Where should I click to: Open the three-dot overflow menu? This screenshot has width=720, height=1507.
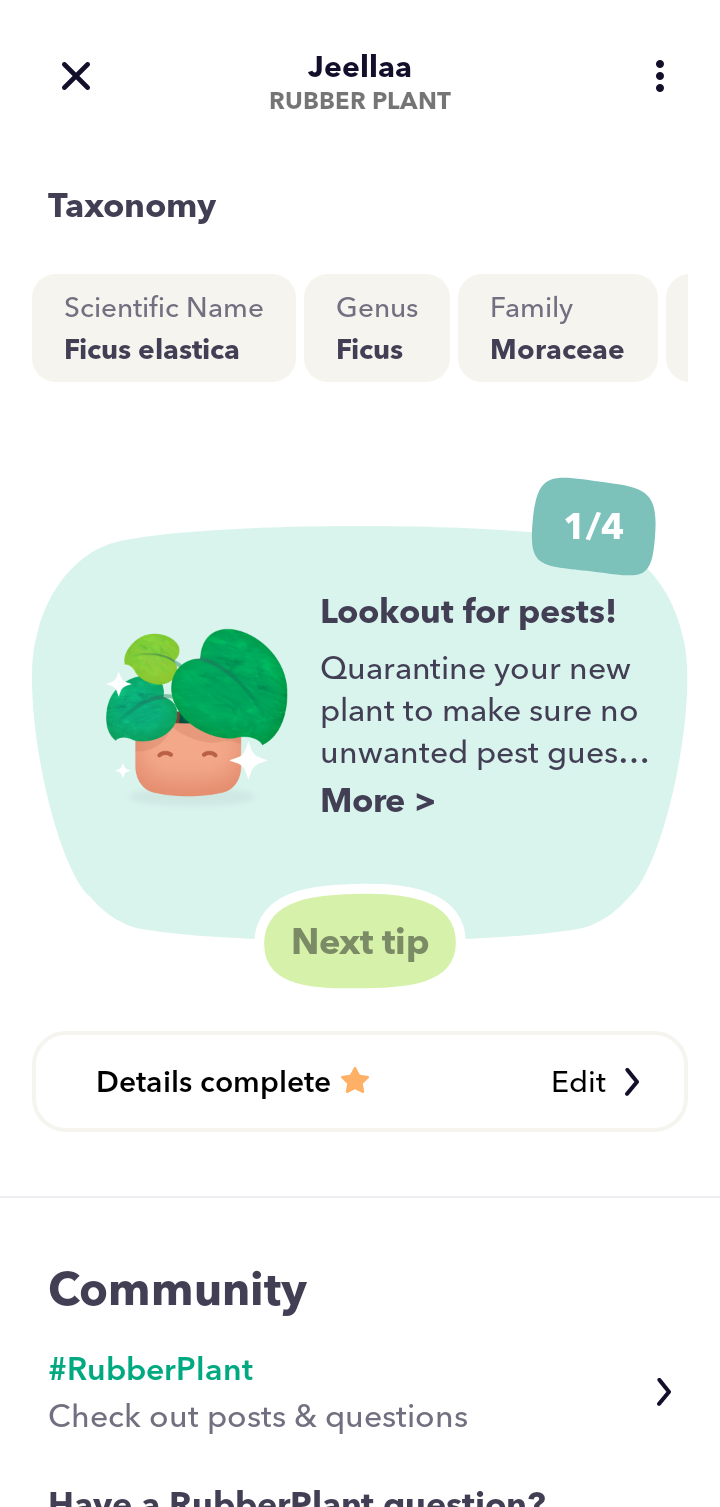pyautogui.click(x=659, y=76)
